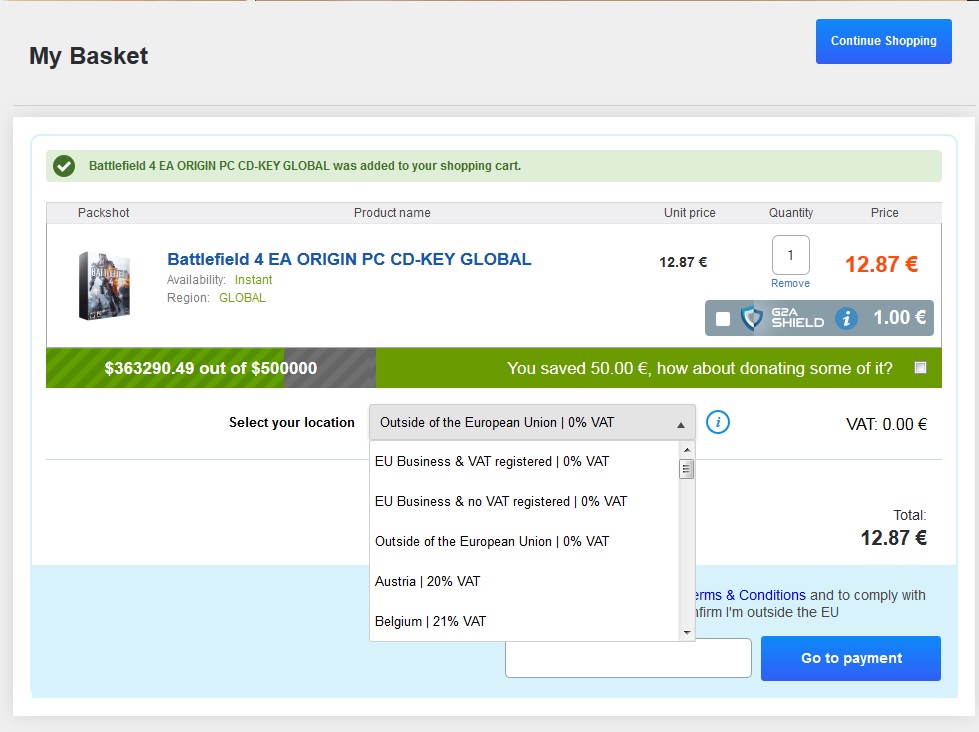This screenshot has height=732, width=979.
Task: Click Go to payment button
Action: click(x=851, y=658)
